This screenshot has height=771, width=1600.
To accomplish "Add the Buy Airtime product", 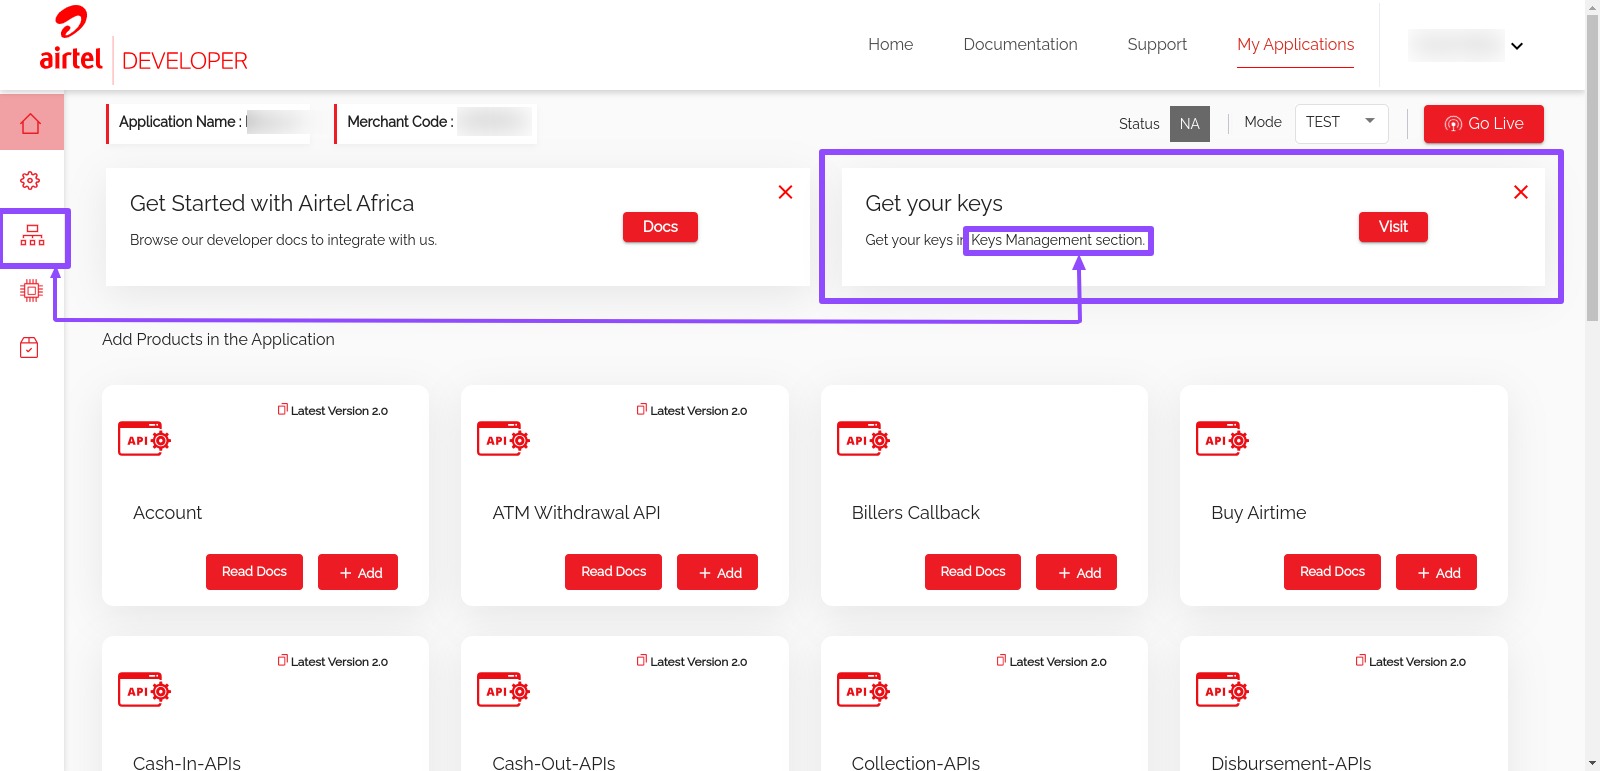I will pos(1436,572).
